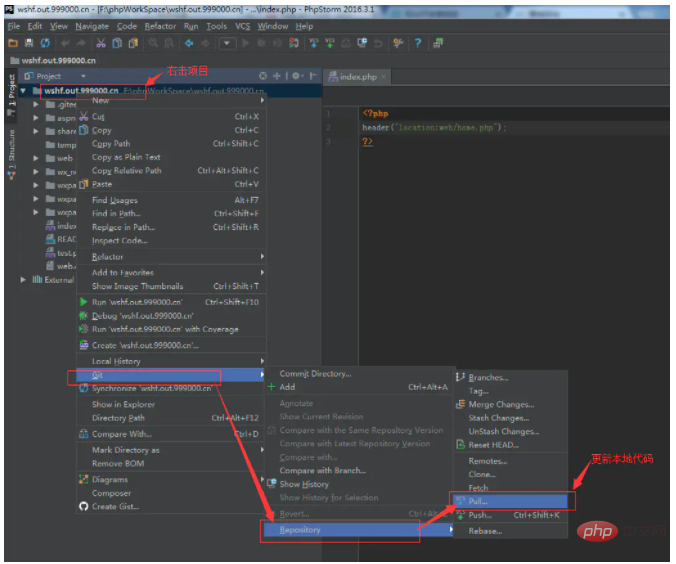Collapse the wshf.out.999000.cn project root
Viewport: 676px width, 564px height.
pyautogui.click(x=22, y=91)
